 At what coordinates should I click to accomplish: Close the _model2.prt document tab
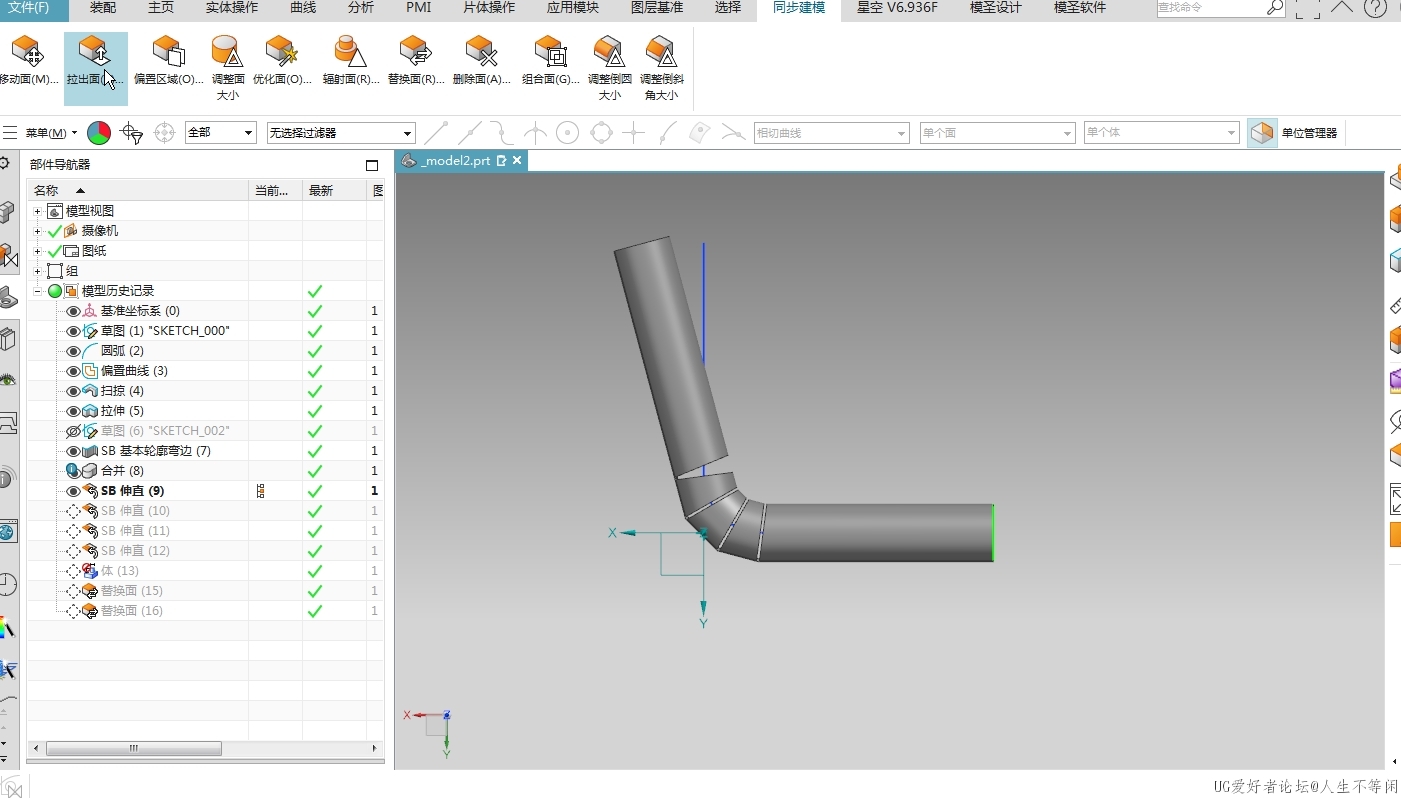pyautogui.click(x=517, y=160)
